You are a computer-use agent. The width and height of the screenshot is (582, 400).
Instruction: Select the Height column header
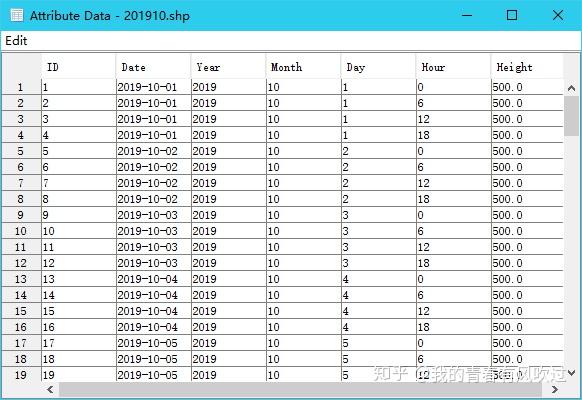click(x=527, y=67)
